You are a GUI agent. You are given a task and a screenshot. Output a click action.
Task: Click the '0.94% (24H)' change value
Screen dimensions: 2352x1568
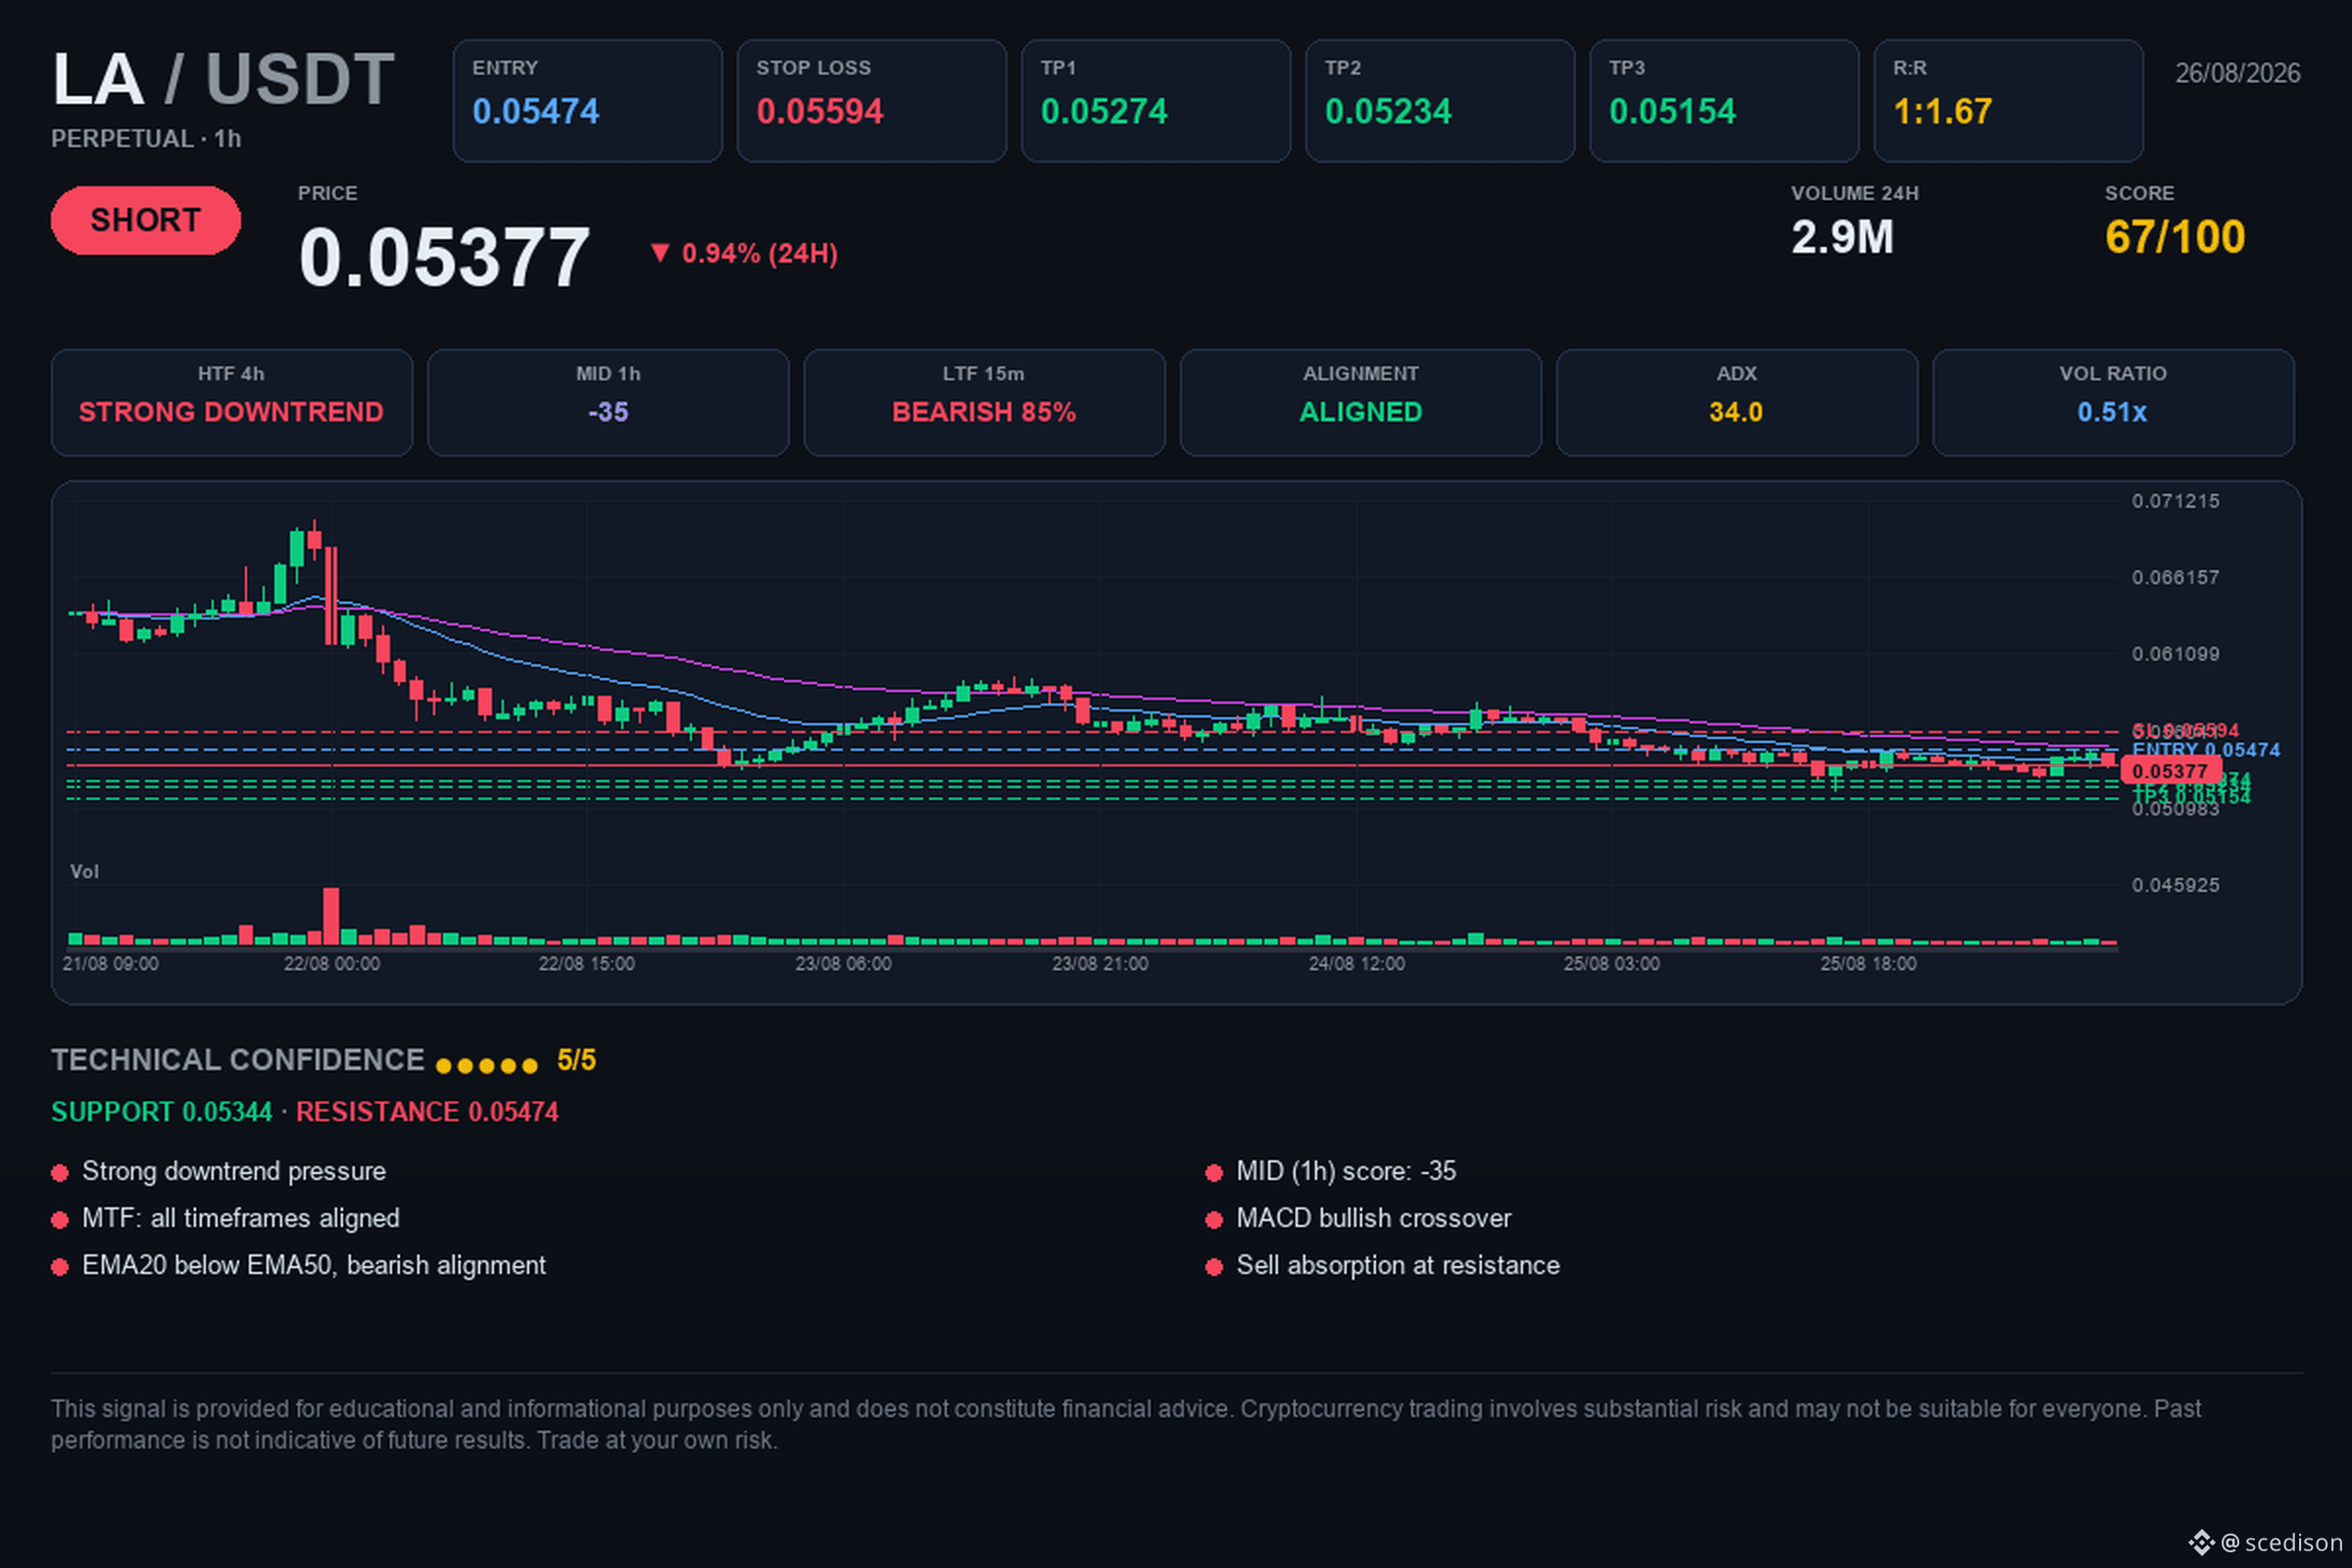pyautogui.click(x=759, y=253)
